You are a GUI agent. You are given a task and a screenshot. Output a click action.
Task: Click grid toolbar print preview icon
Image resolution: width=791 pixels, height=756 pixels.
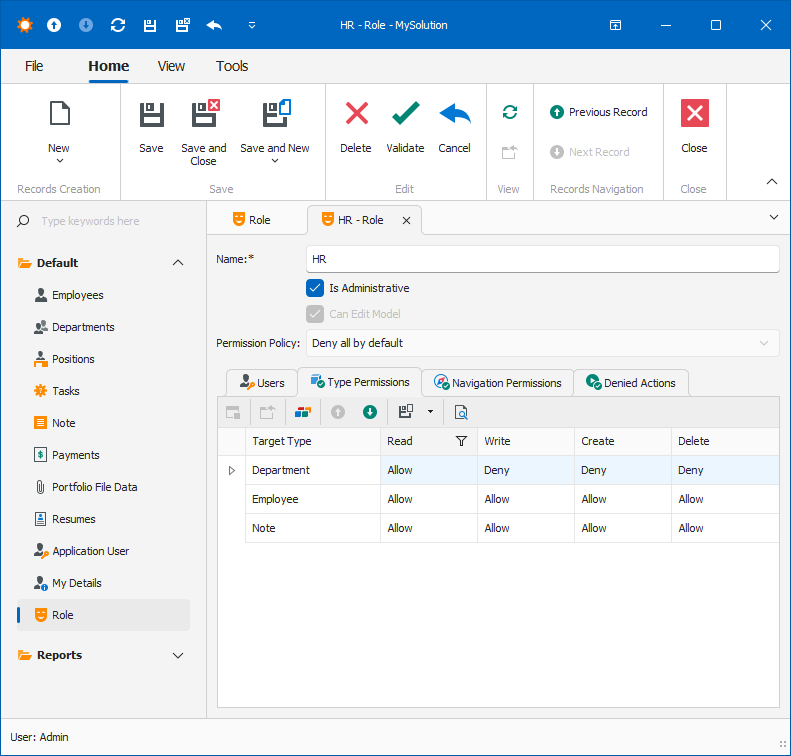coord(461,413)
